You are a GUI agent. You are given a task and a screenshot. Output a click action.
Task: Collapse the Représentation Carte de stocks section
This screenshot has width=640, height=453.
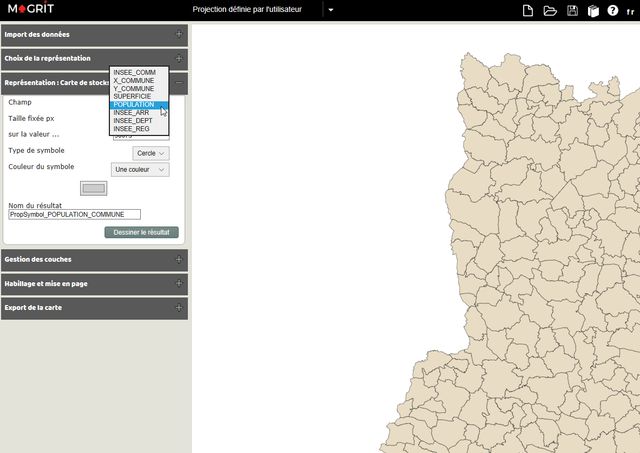(179, 84)
